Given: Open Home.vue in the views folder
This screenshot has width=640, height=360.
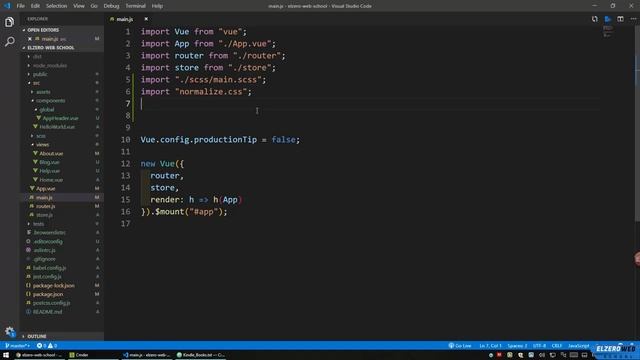Looking at the screenshot, I should tap(51, 180).
